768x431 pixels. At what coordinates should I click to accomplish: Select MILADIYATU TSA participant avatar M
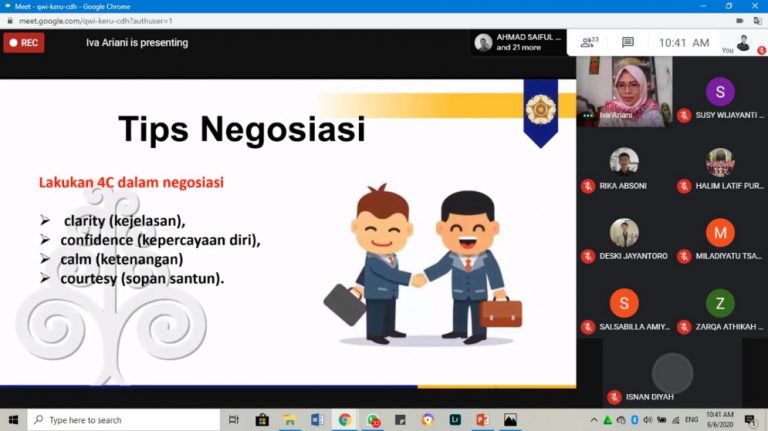720,233
